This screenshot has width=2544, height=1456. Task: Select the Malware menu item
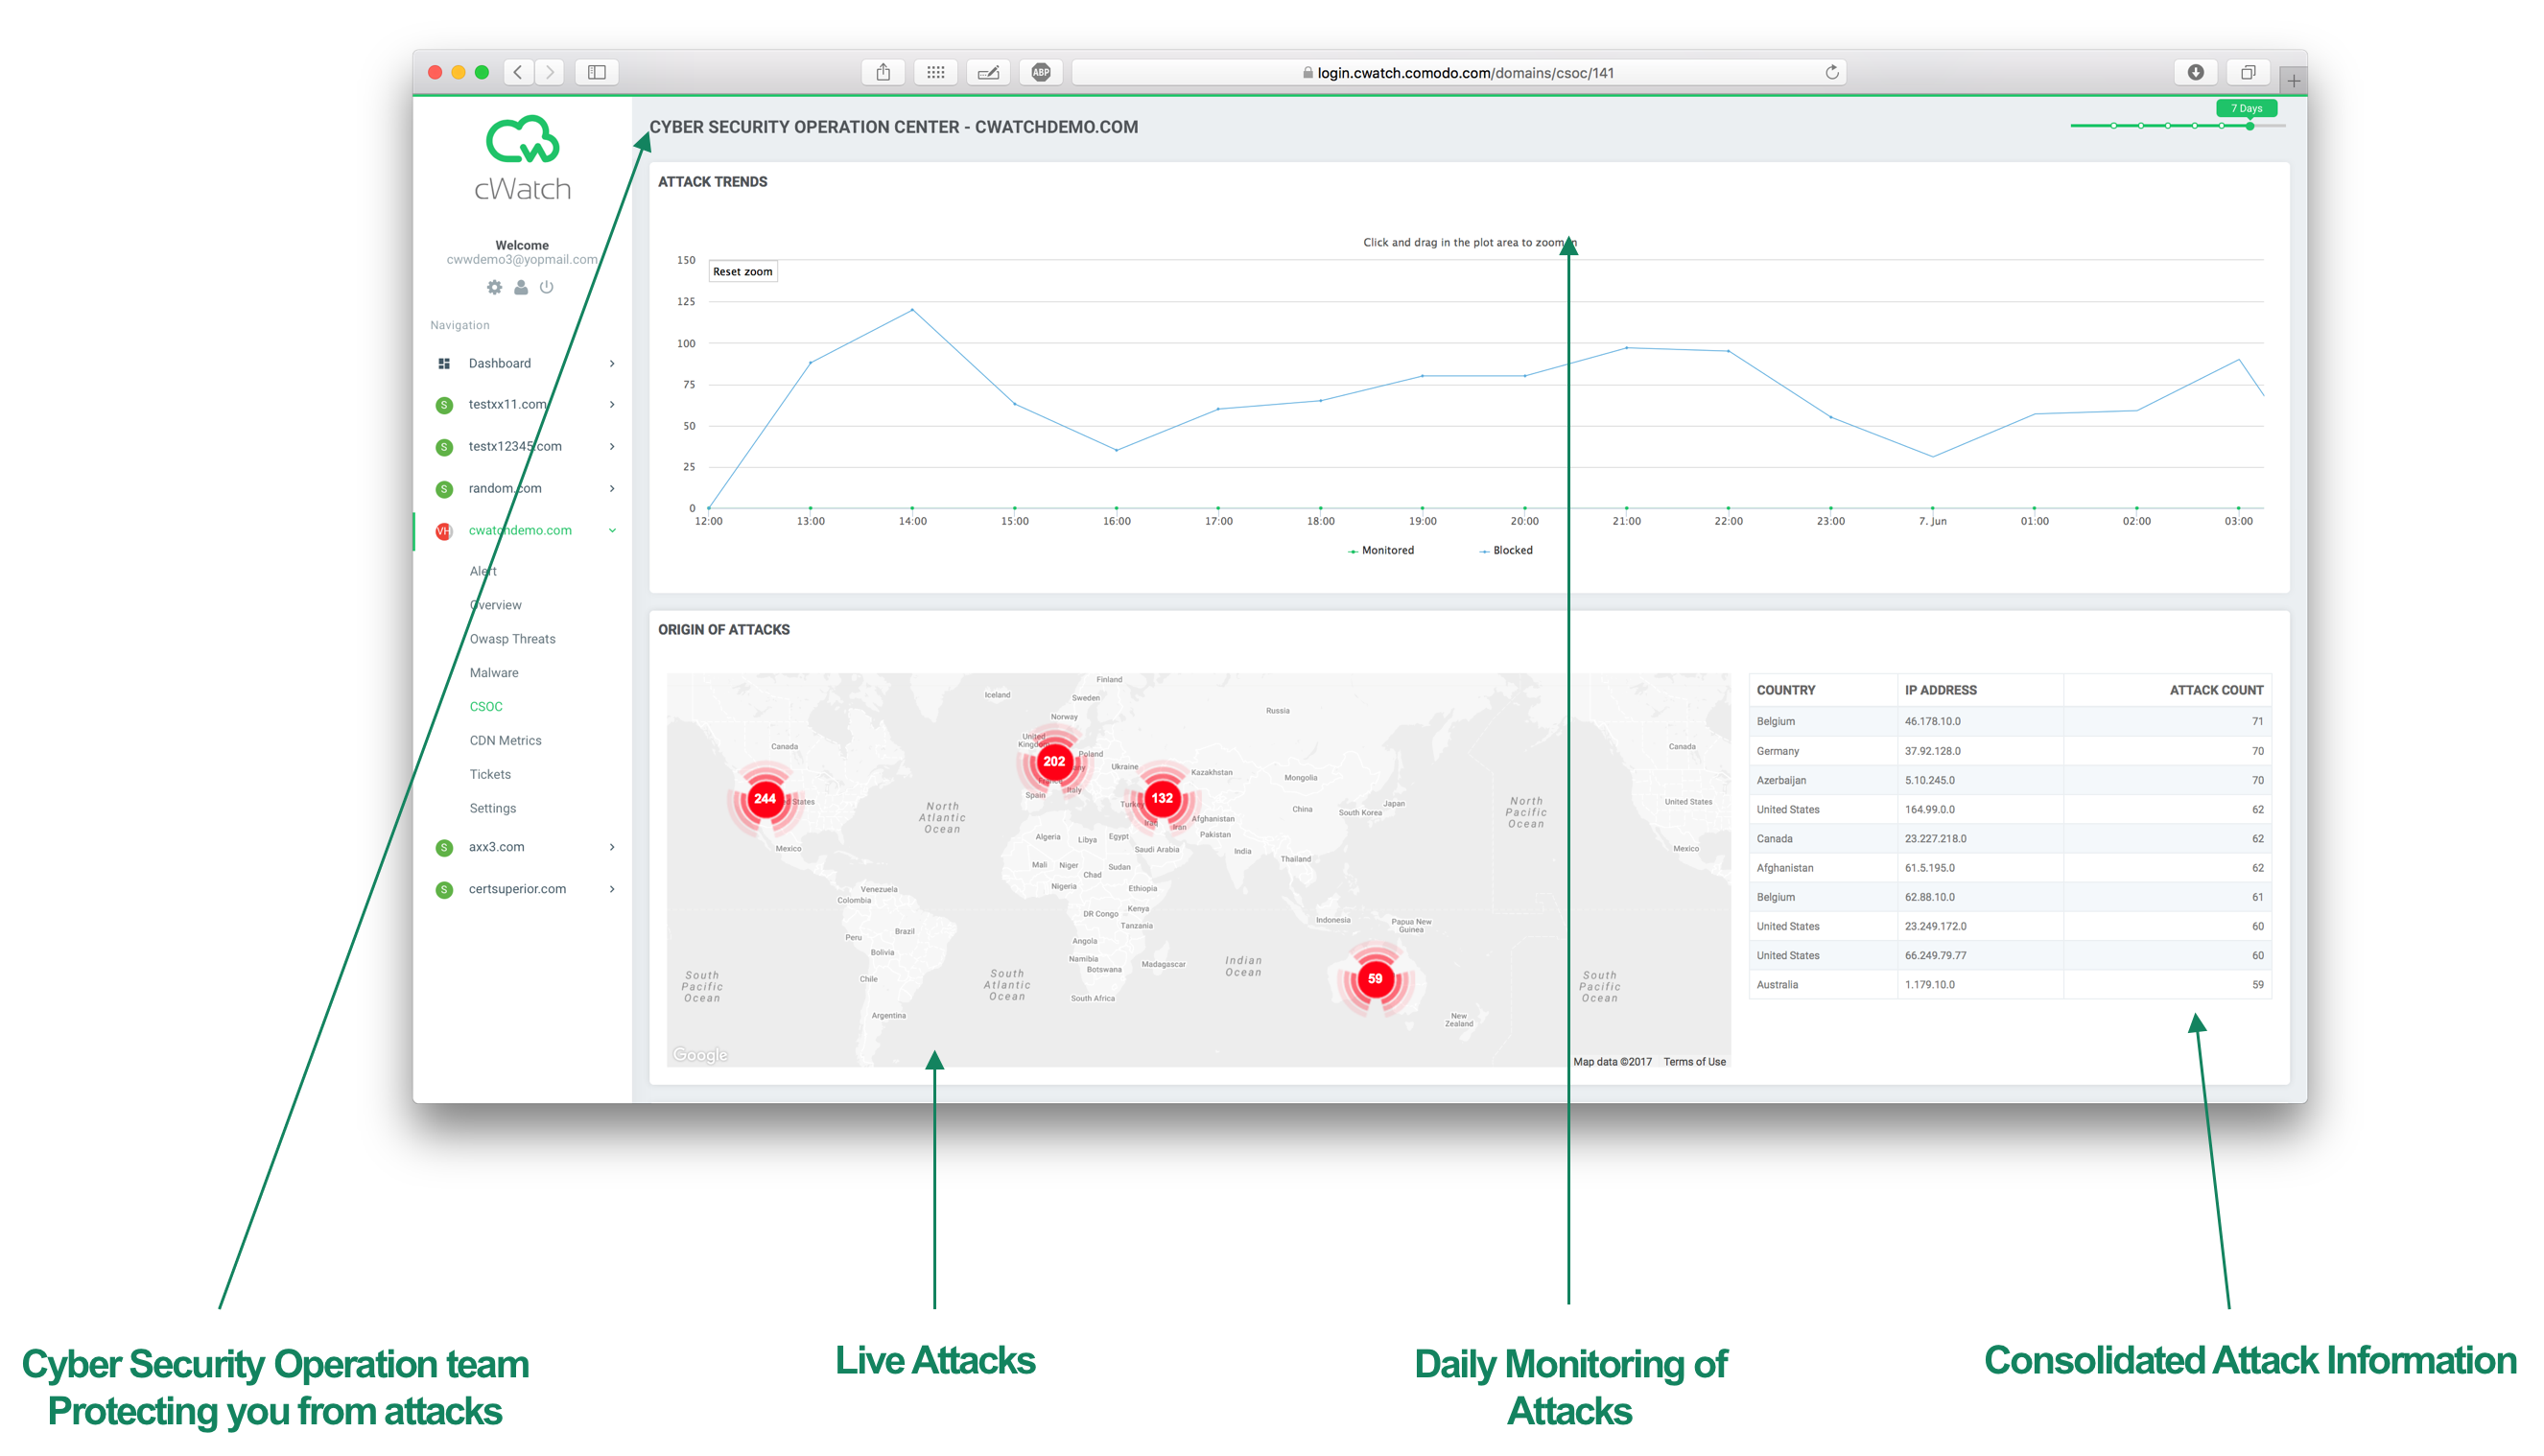click(x=494, y=673)
